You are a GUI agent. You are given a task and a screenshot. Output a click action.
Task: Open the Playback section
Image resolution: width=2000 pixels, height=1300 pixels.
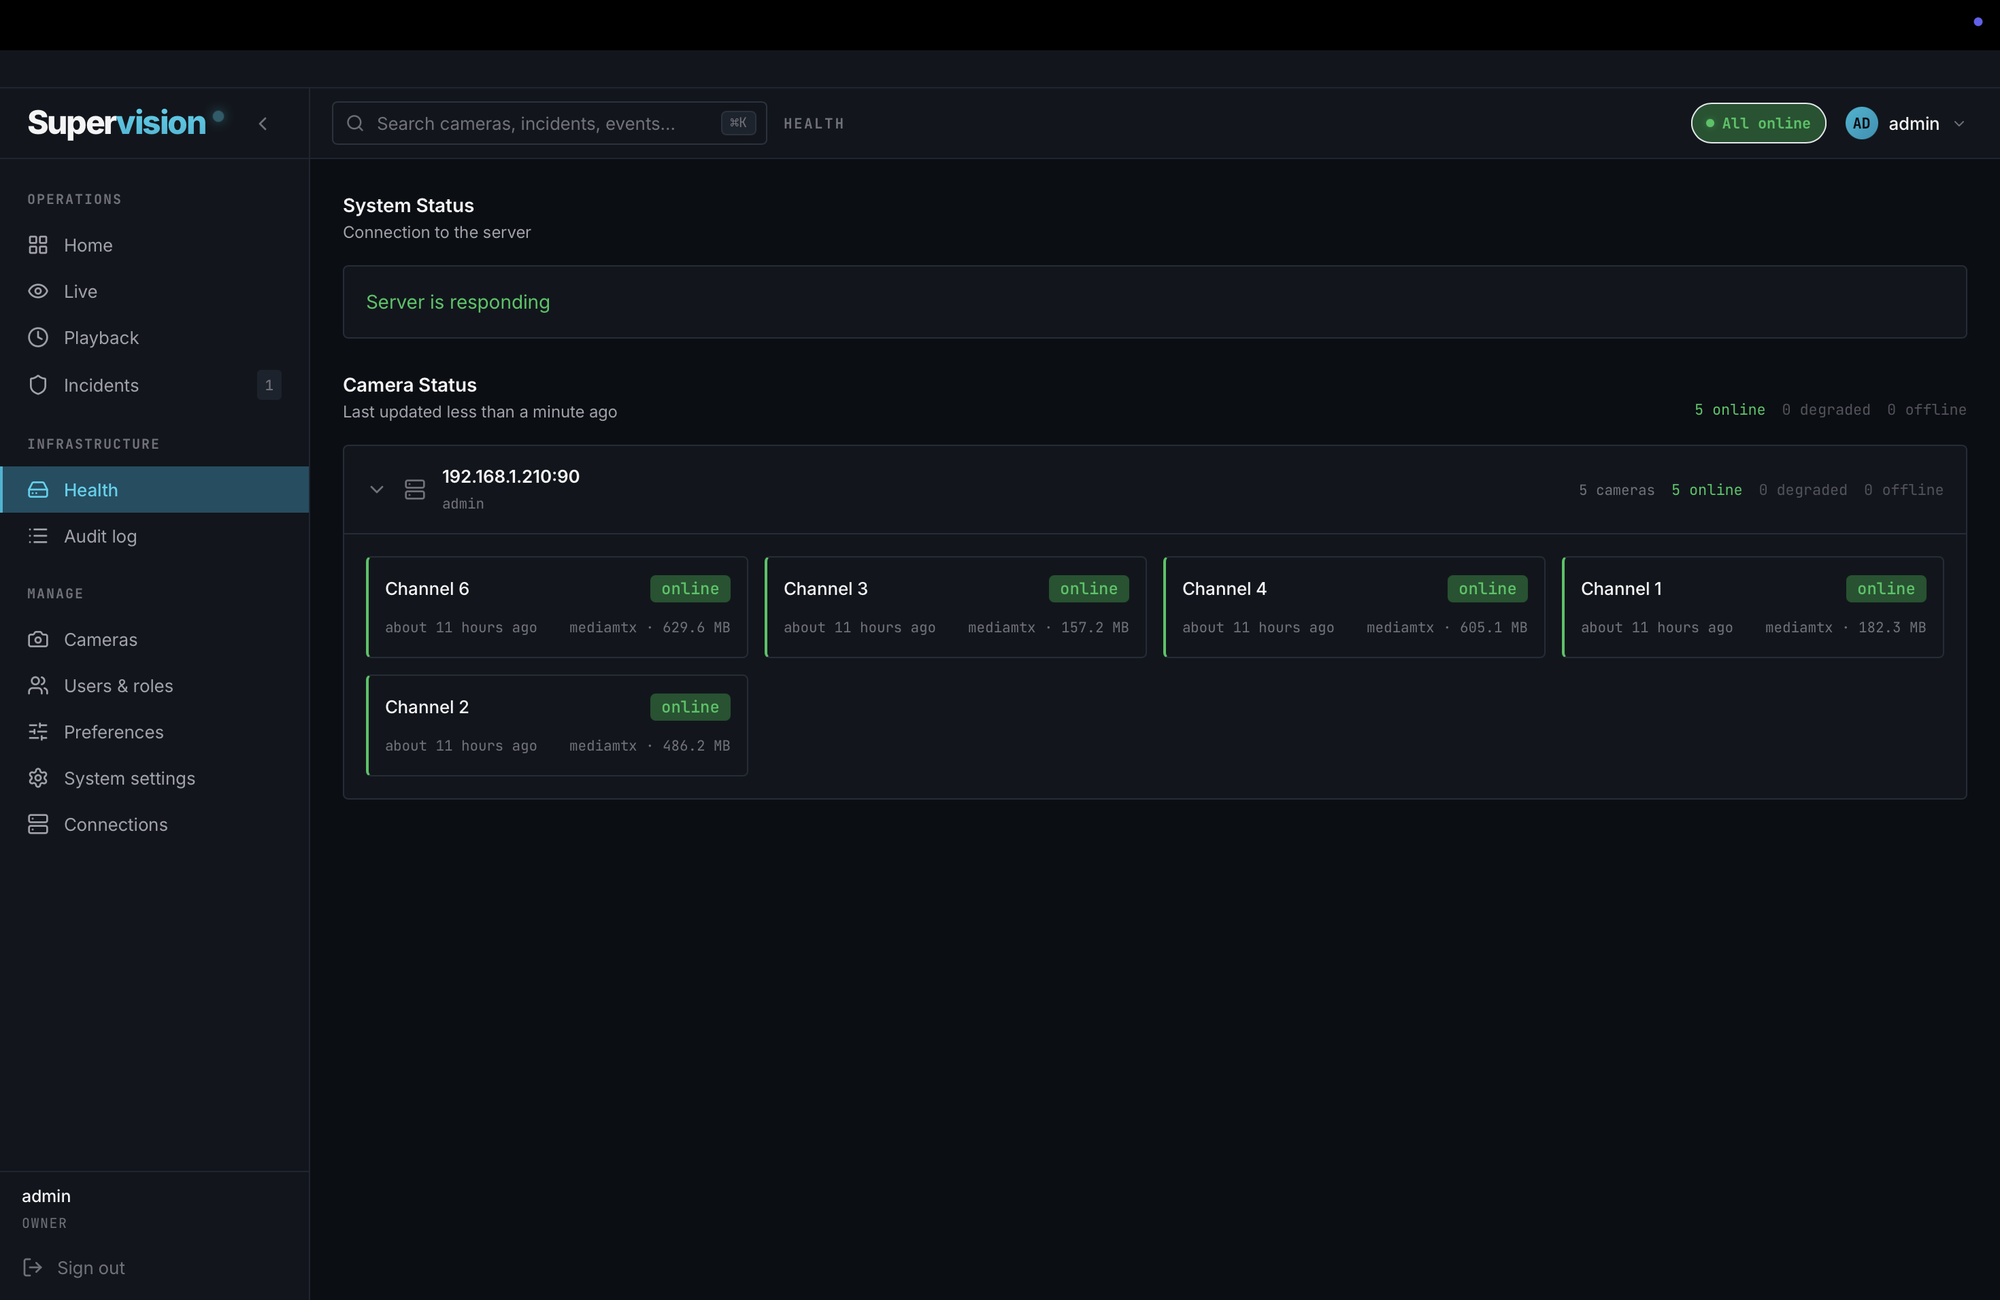155,337
